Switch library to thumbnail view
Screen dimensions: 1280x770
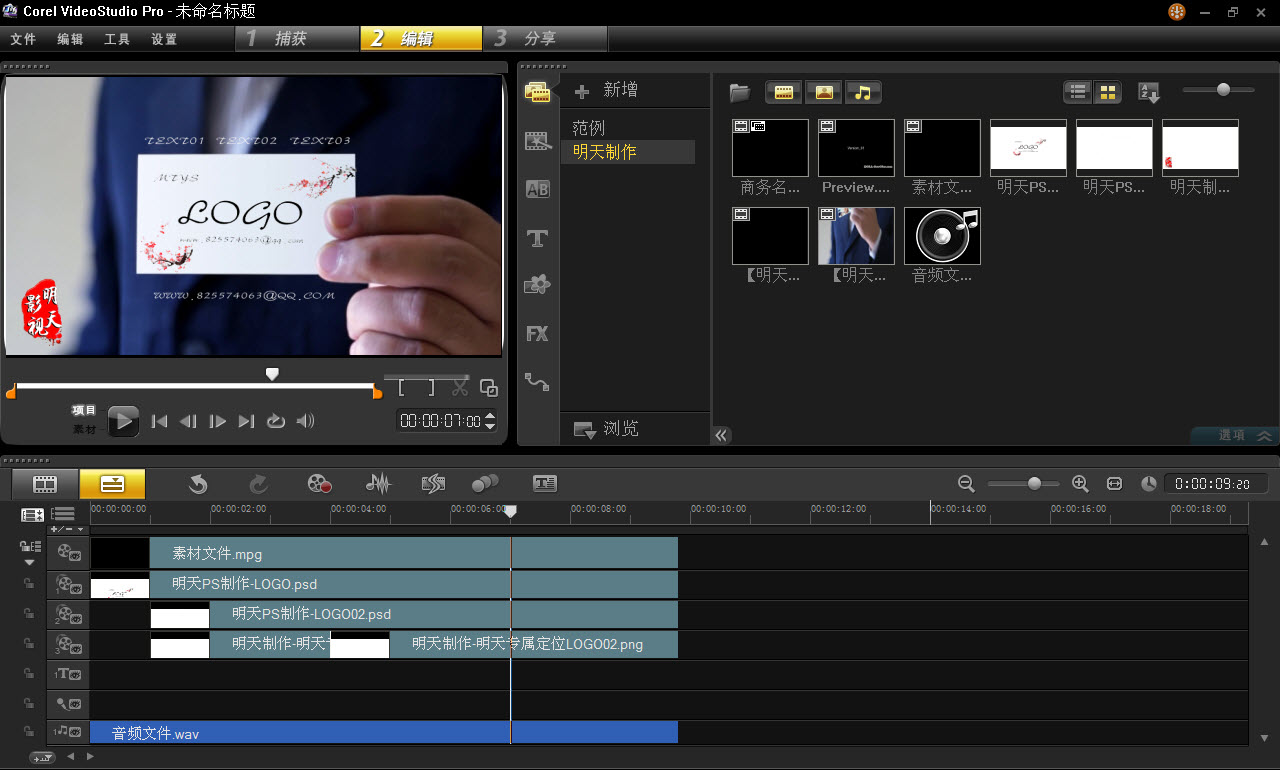point(1107,93)
